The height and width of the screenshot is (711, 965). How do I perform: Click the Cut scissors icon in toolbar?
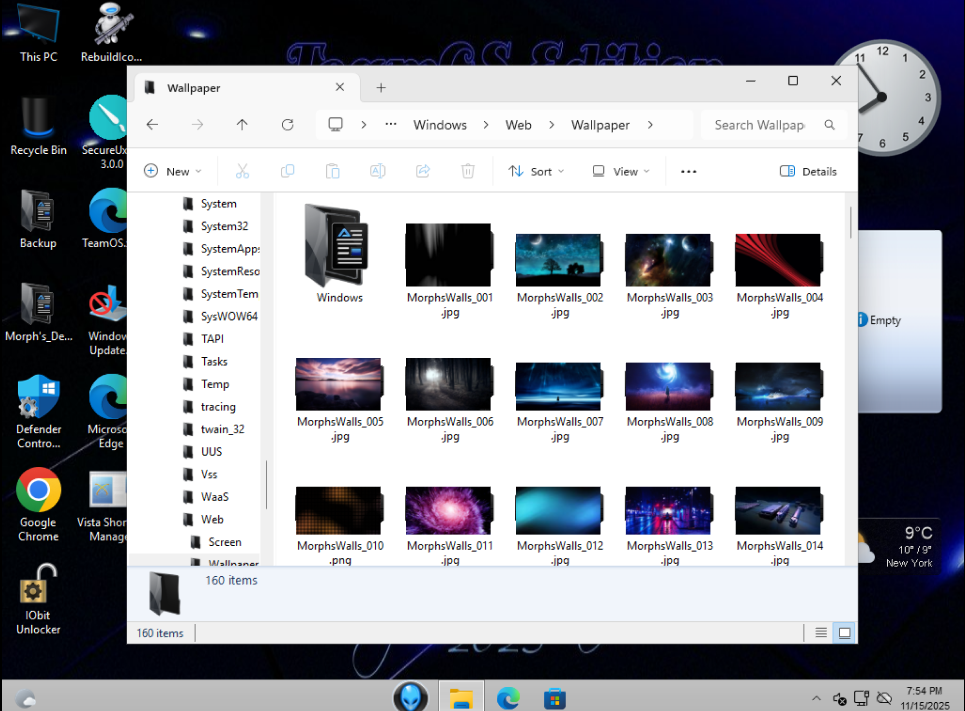[x=242, y=171]
